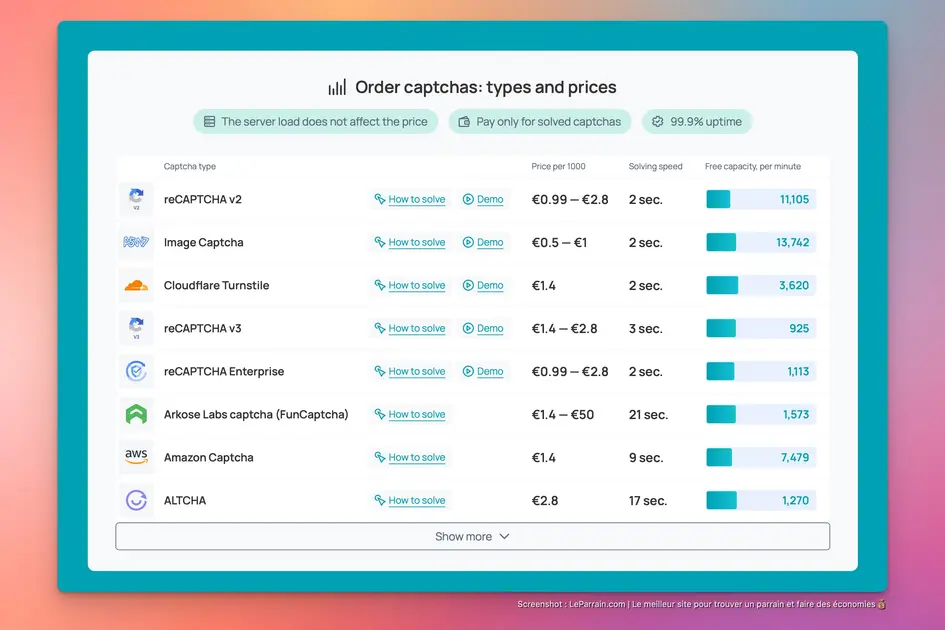Open How to solve for Arkose Labs captcha

coord(416,414)
